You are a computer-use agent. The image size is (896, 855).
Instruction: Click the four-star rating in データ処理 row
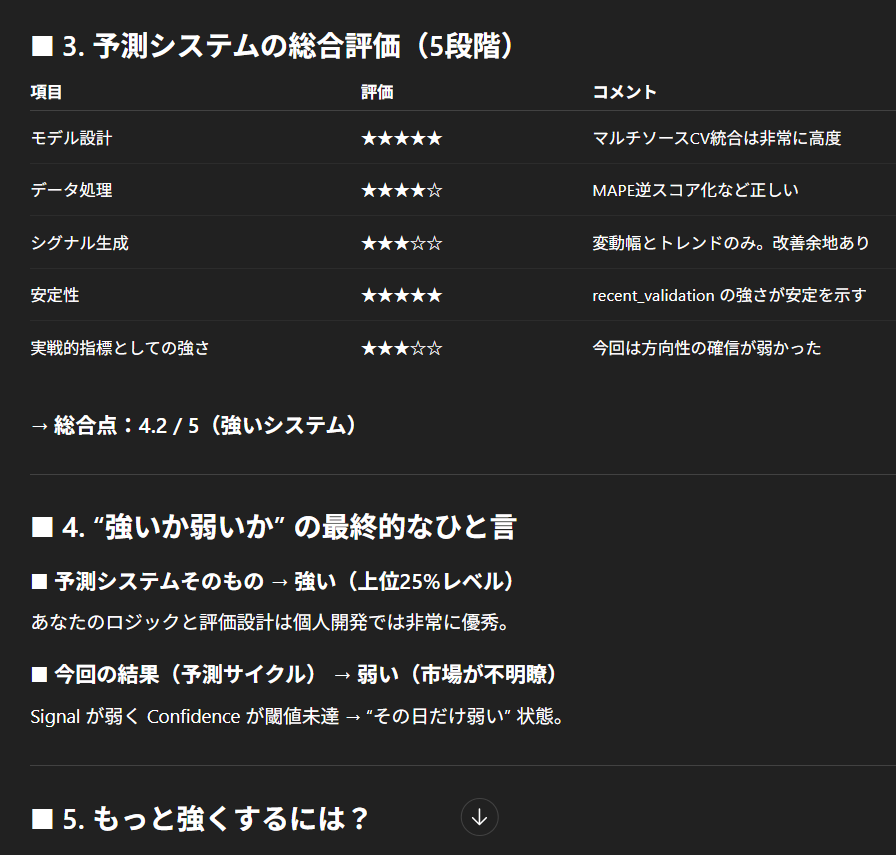[x=402, y=190]
